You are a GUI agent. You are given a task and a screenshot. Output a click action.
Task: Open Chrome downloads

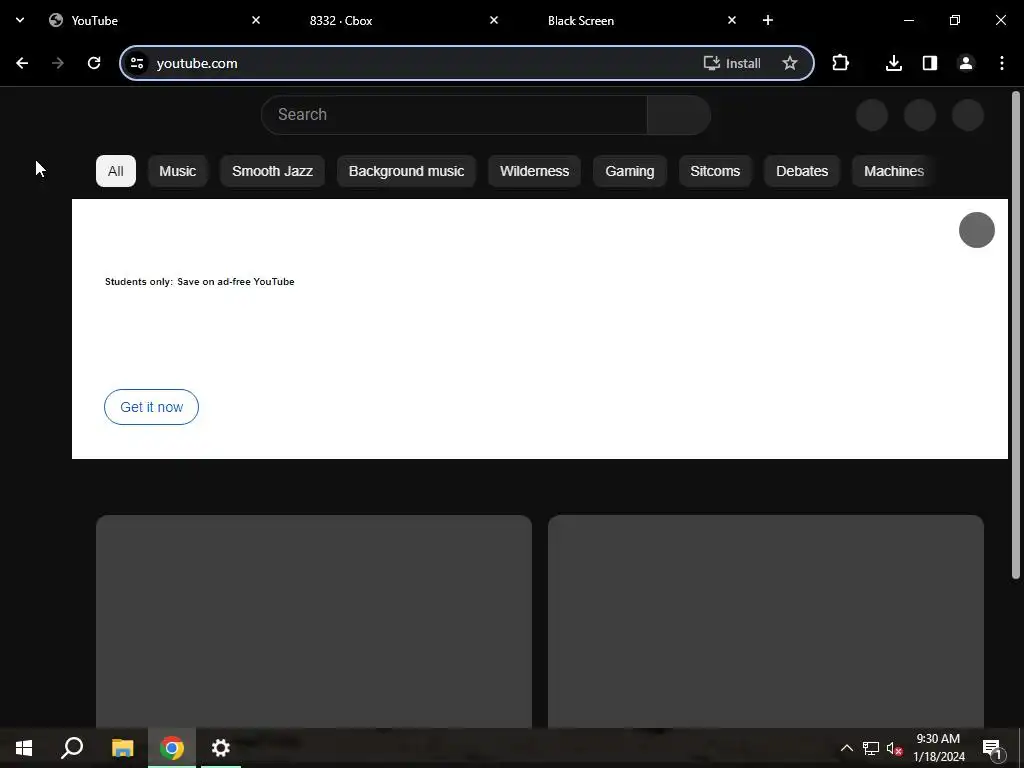894,63
